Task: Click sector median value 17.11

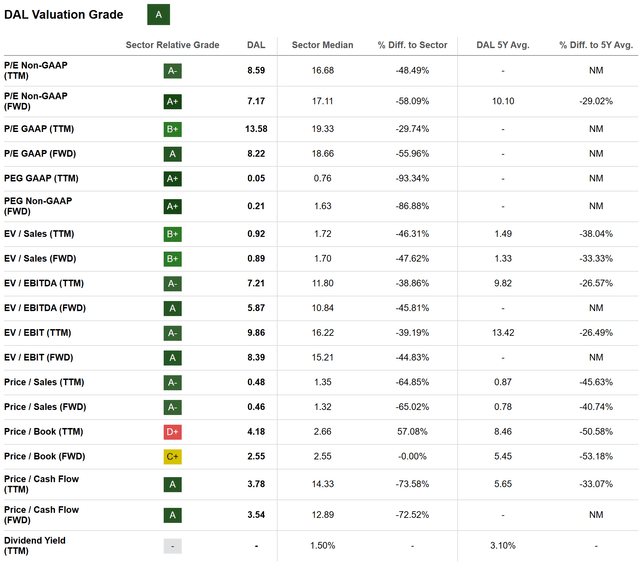Action: coord(322,101)
